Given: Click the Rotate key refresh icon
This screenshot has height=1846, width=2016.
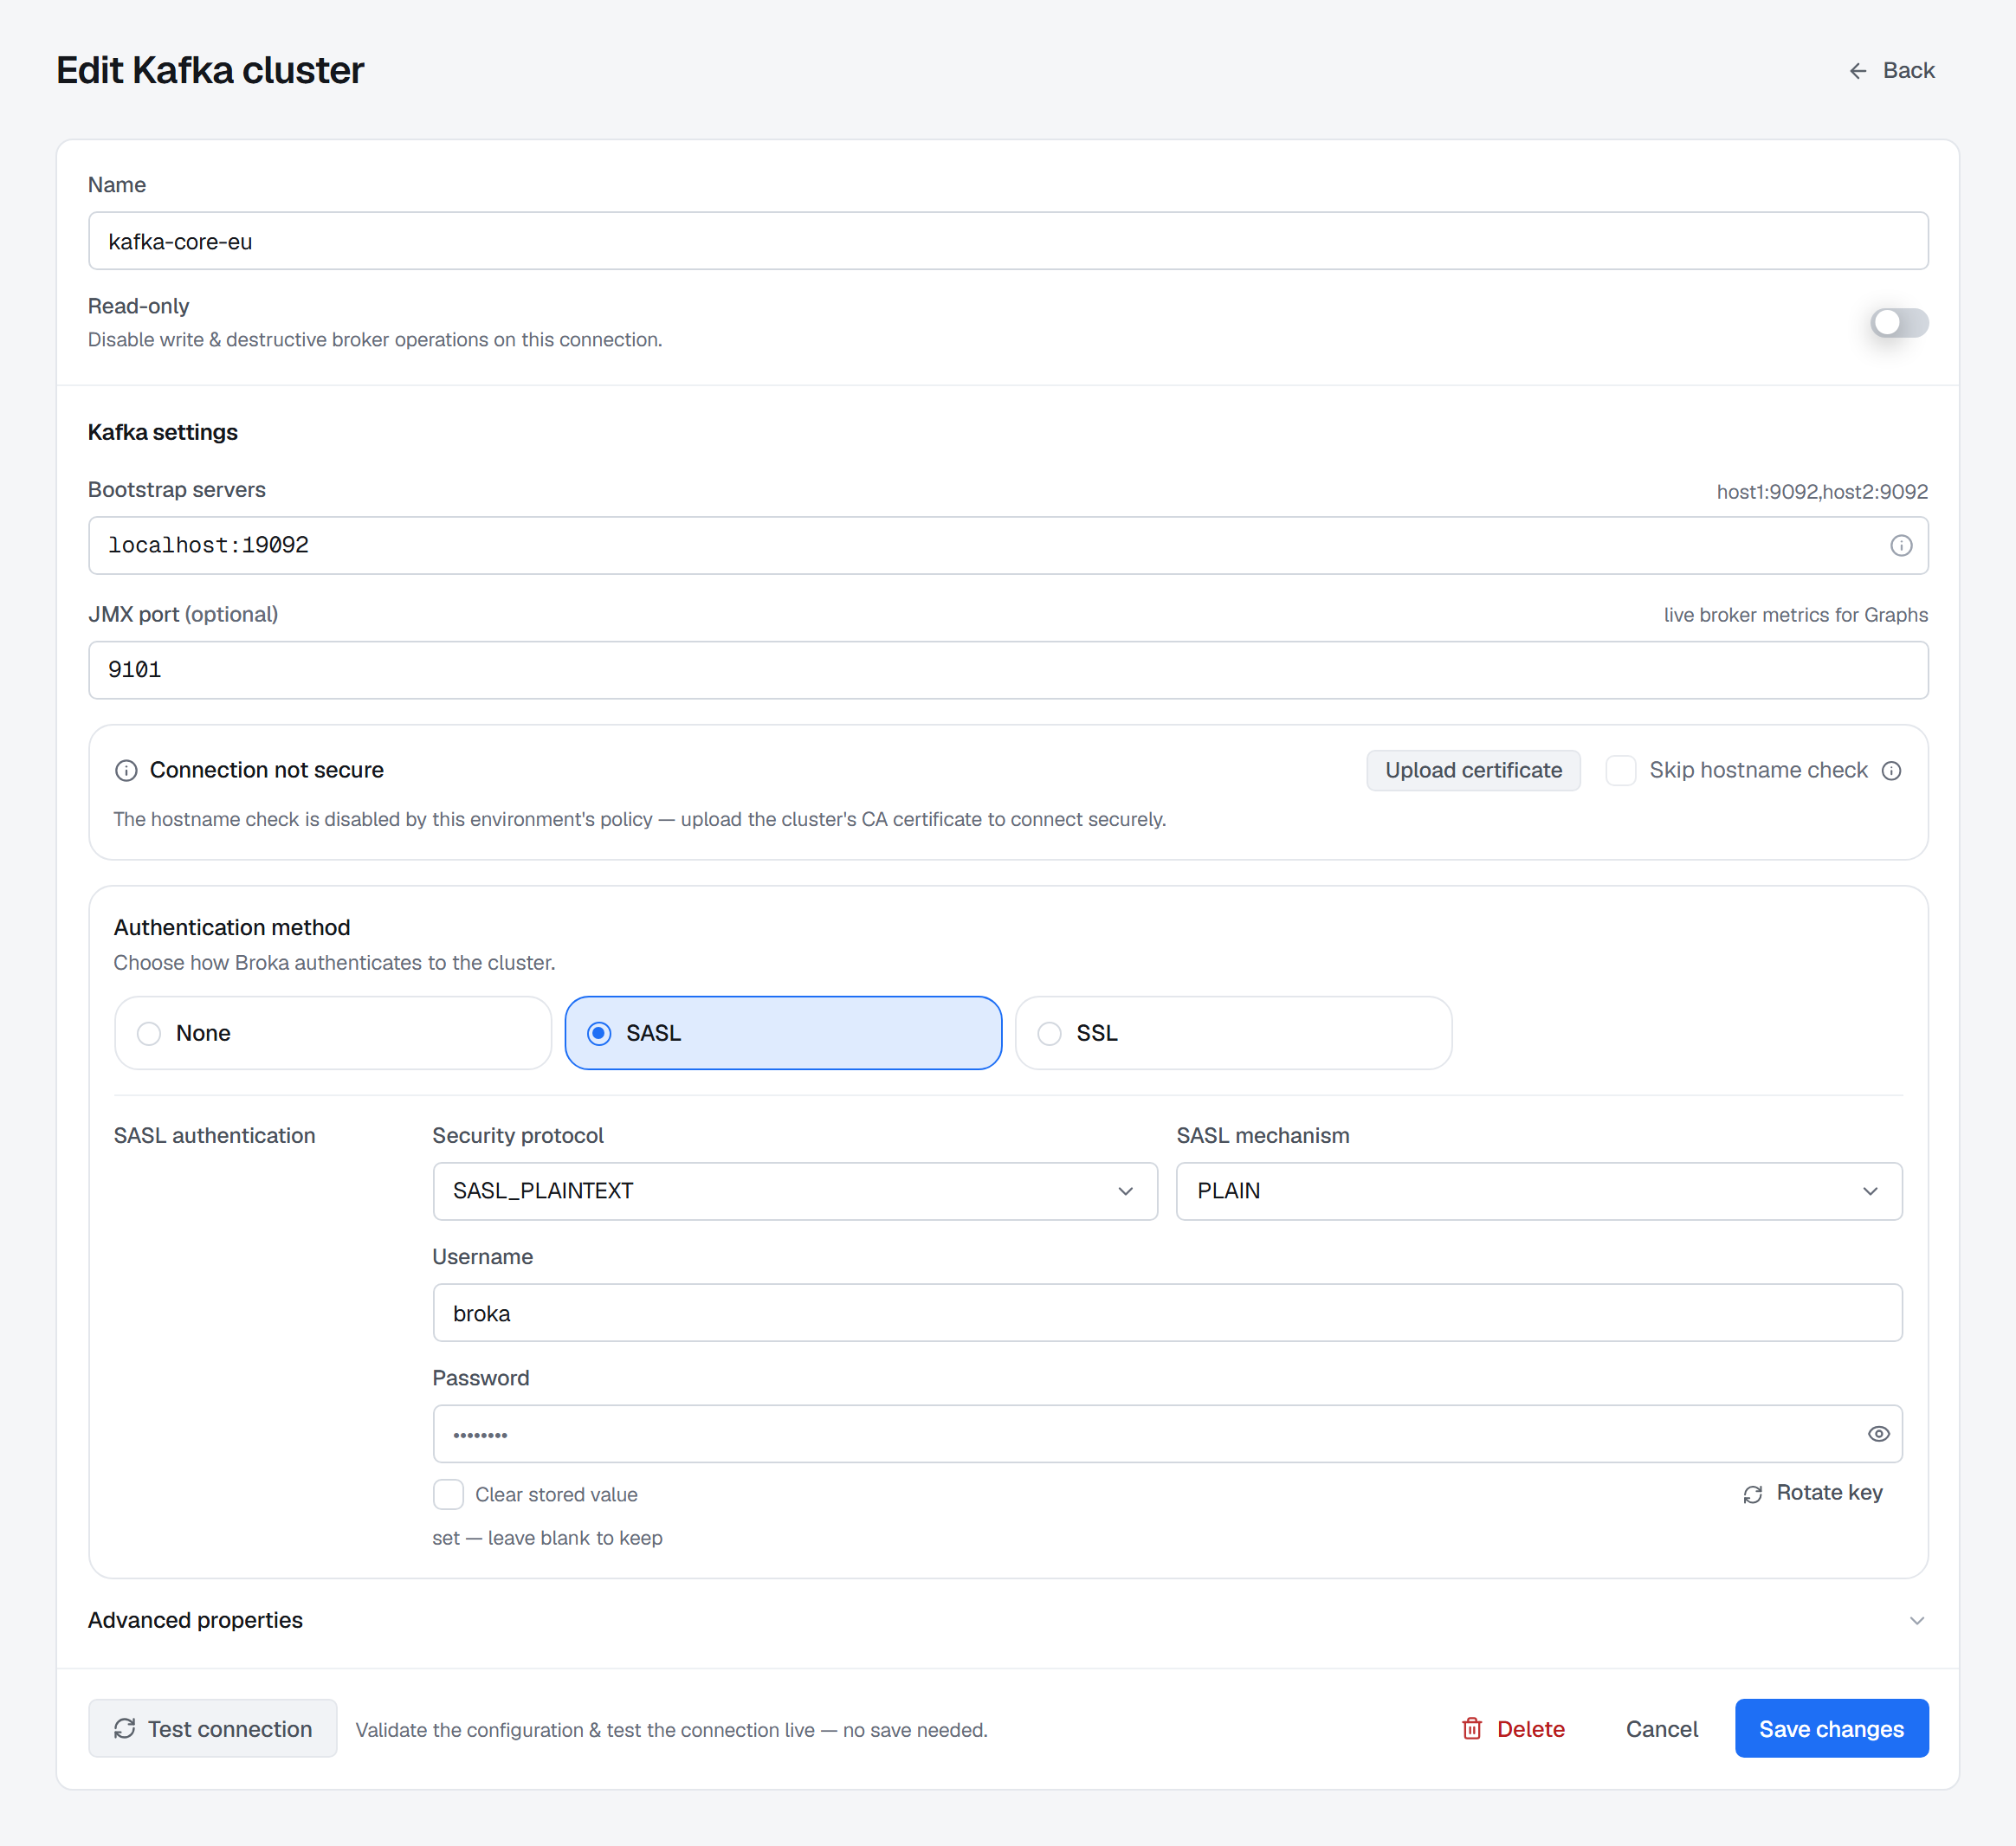Looking at the screenshot, I should click(x=1752, y=1494).
